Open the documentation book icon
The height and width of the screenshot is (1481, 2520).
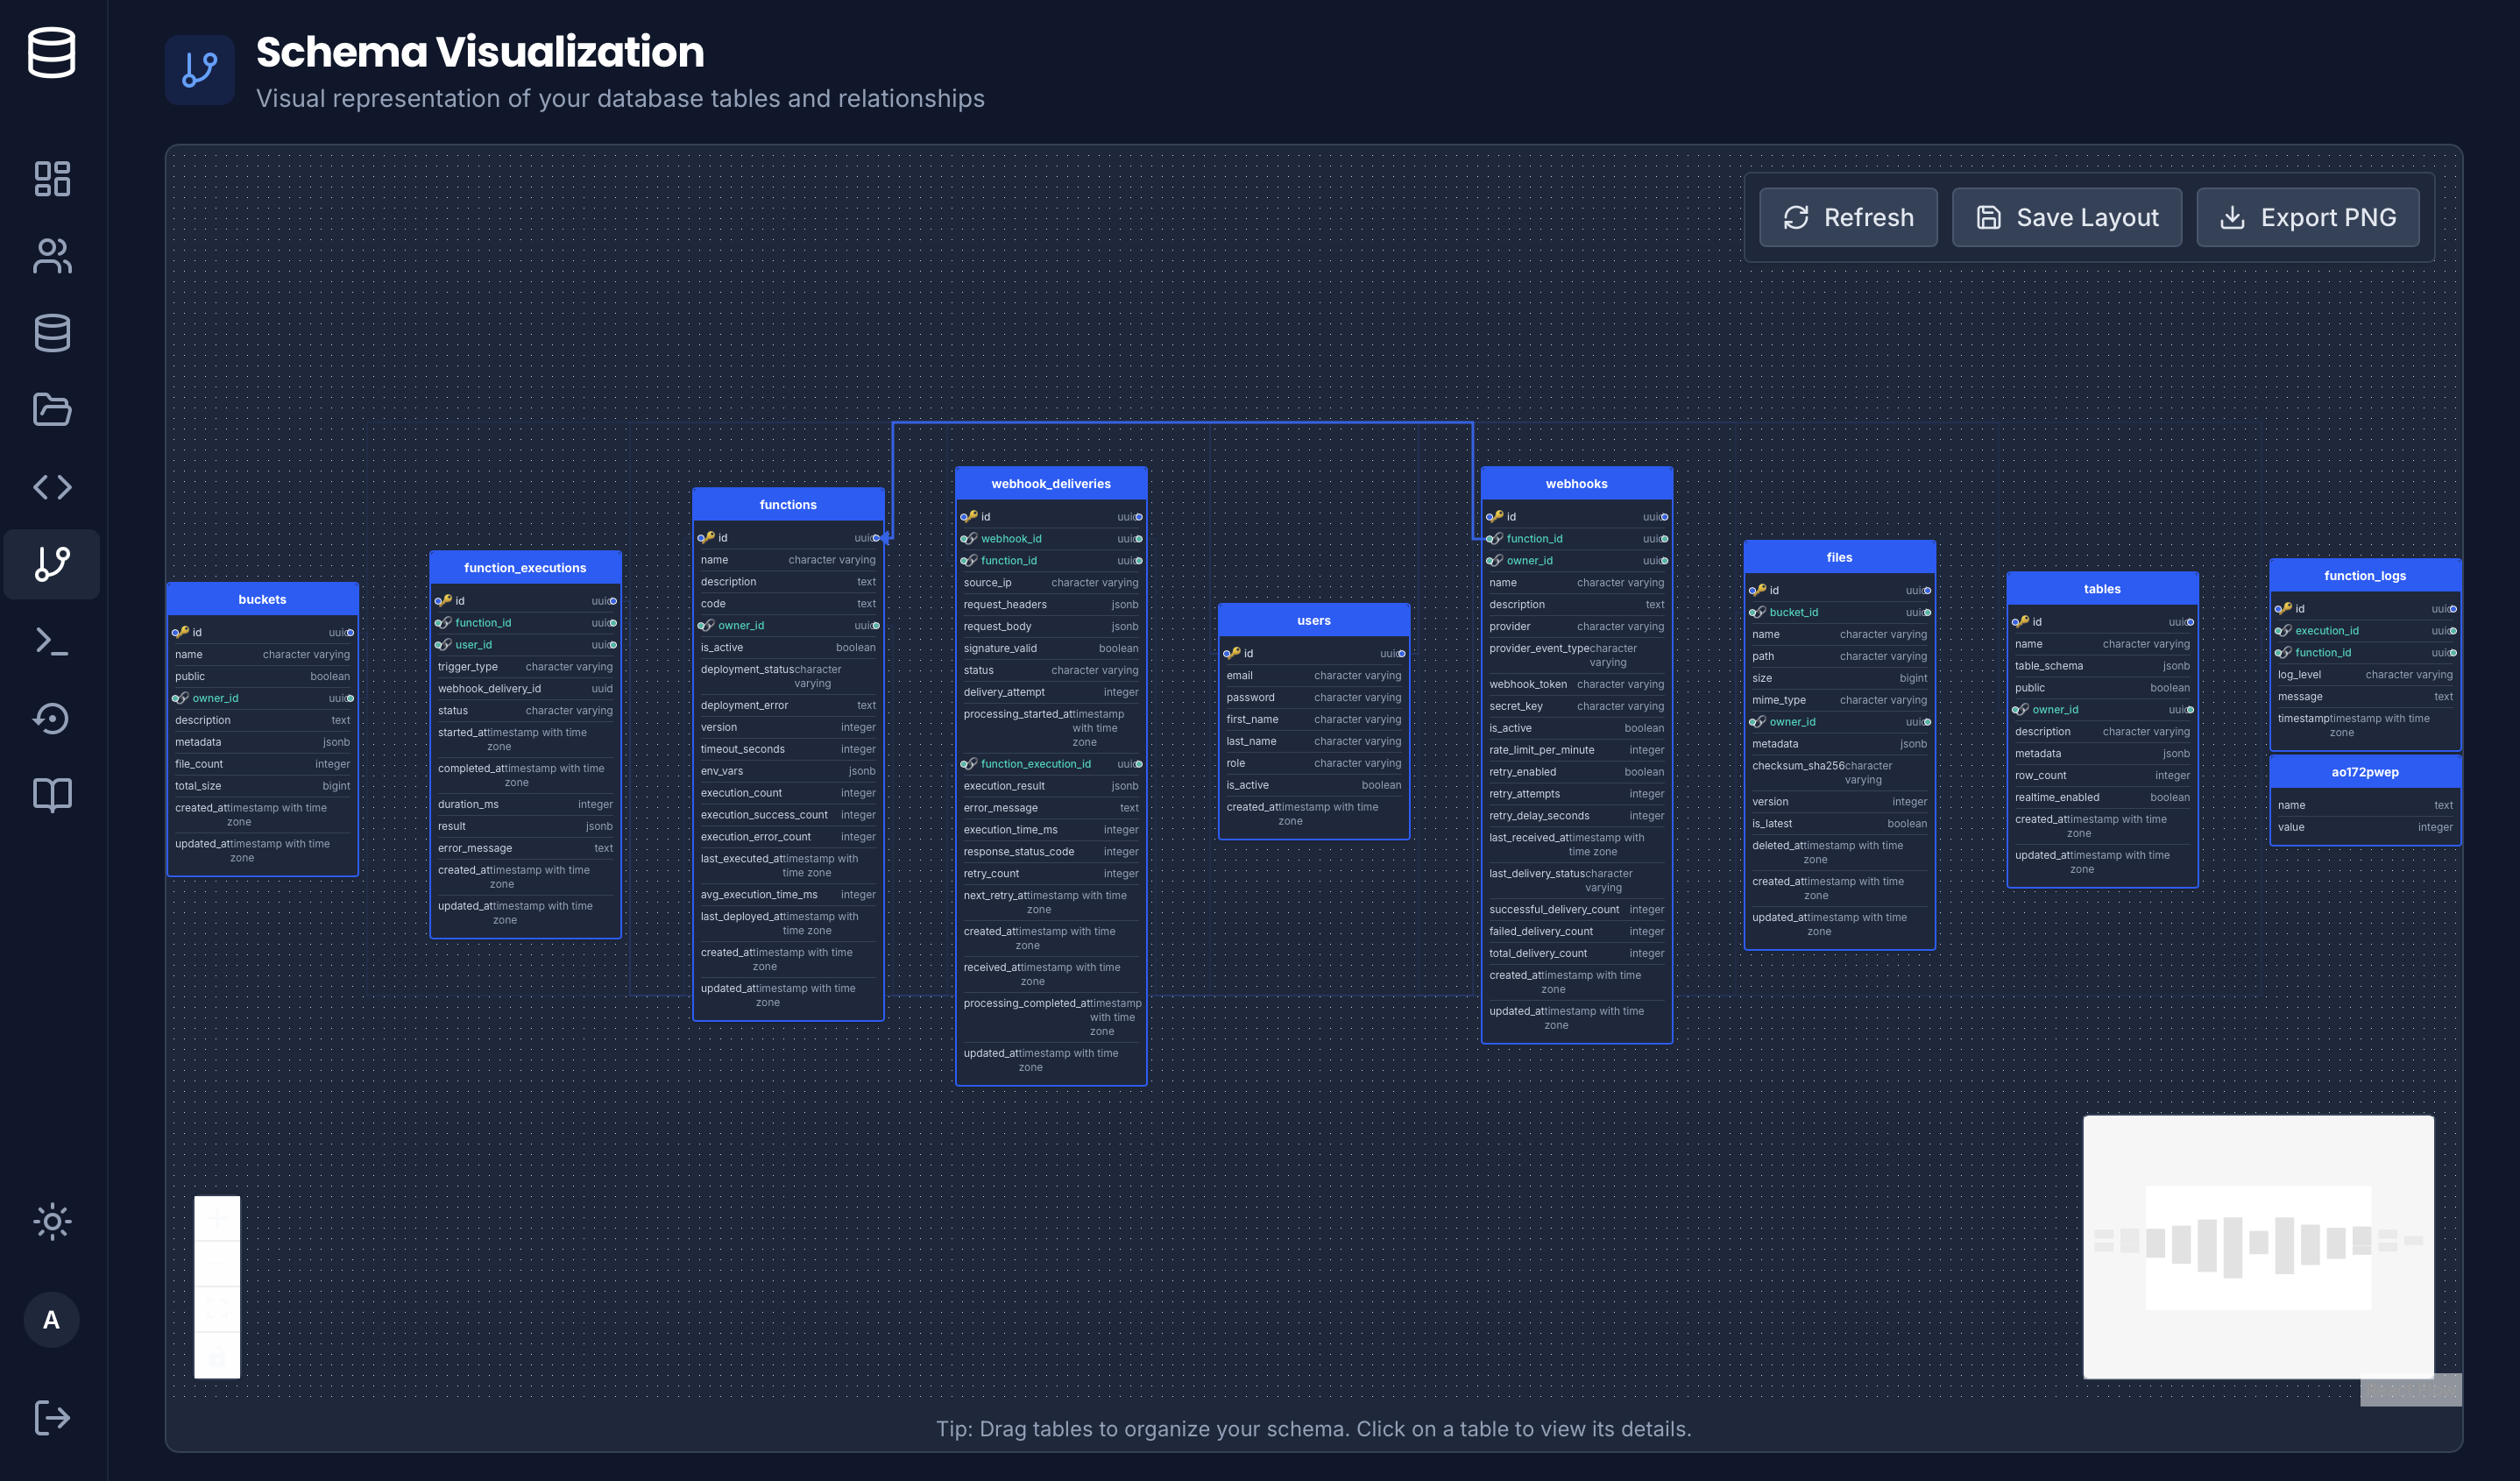tap(52, 795)
